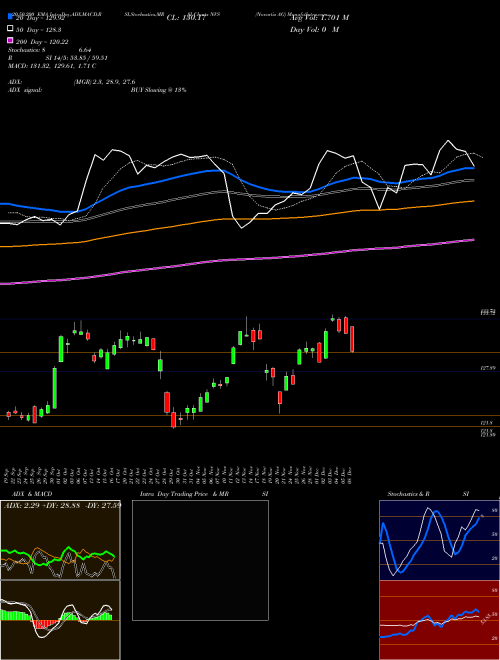
Task: Click the 'SI 14/3: 33.85 / 59.51' reading
Action: click(x=77, y=58)
